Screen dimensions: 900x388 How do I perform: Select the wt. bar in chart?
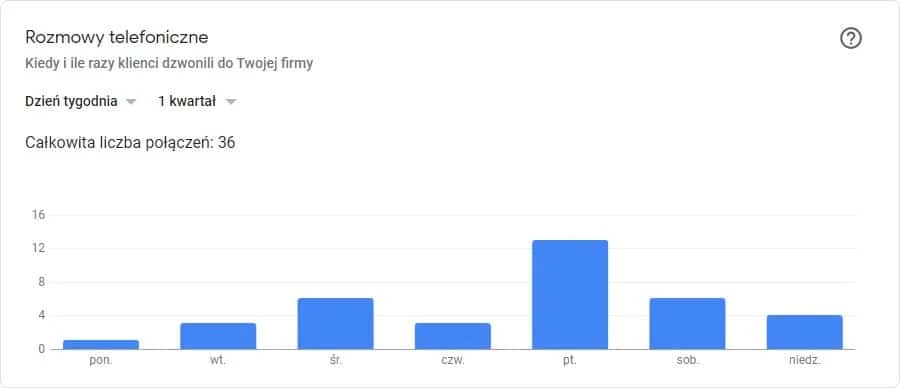[x=218, y=336]
